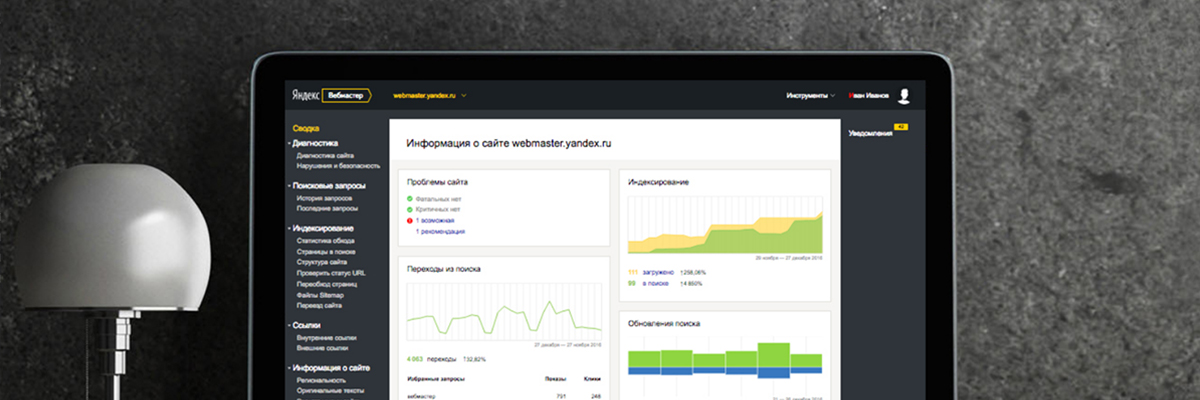Collapse the Ссылки section
Viewport: 1200px width, 400px height.
click(306, 326)
